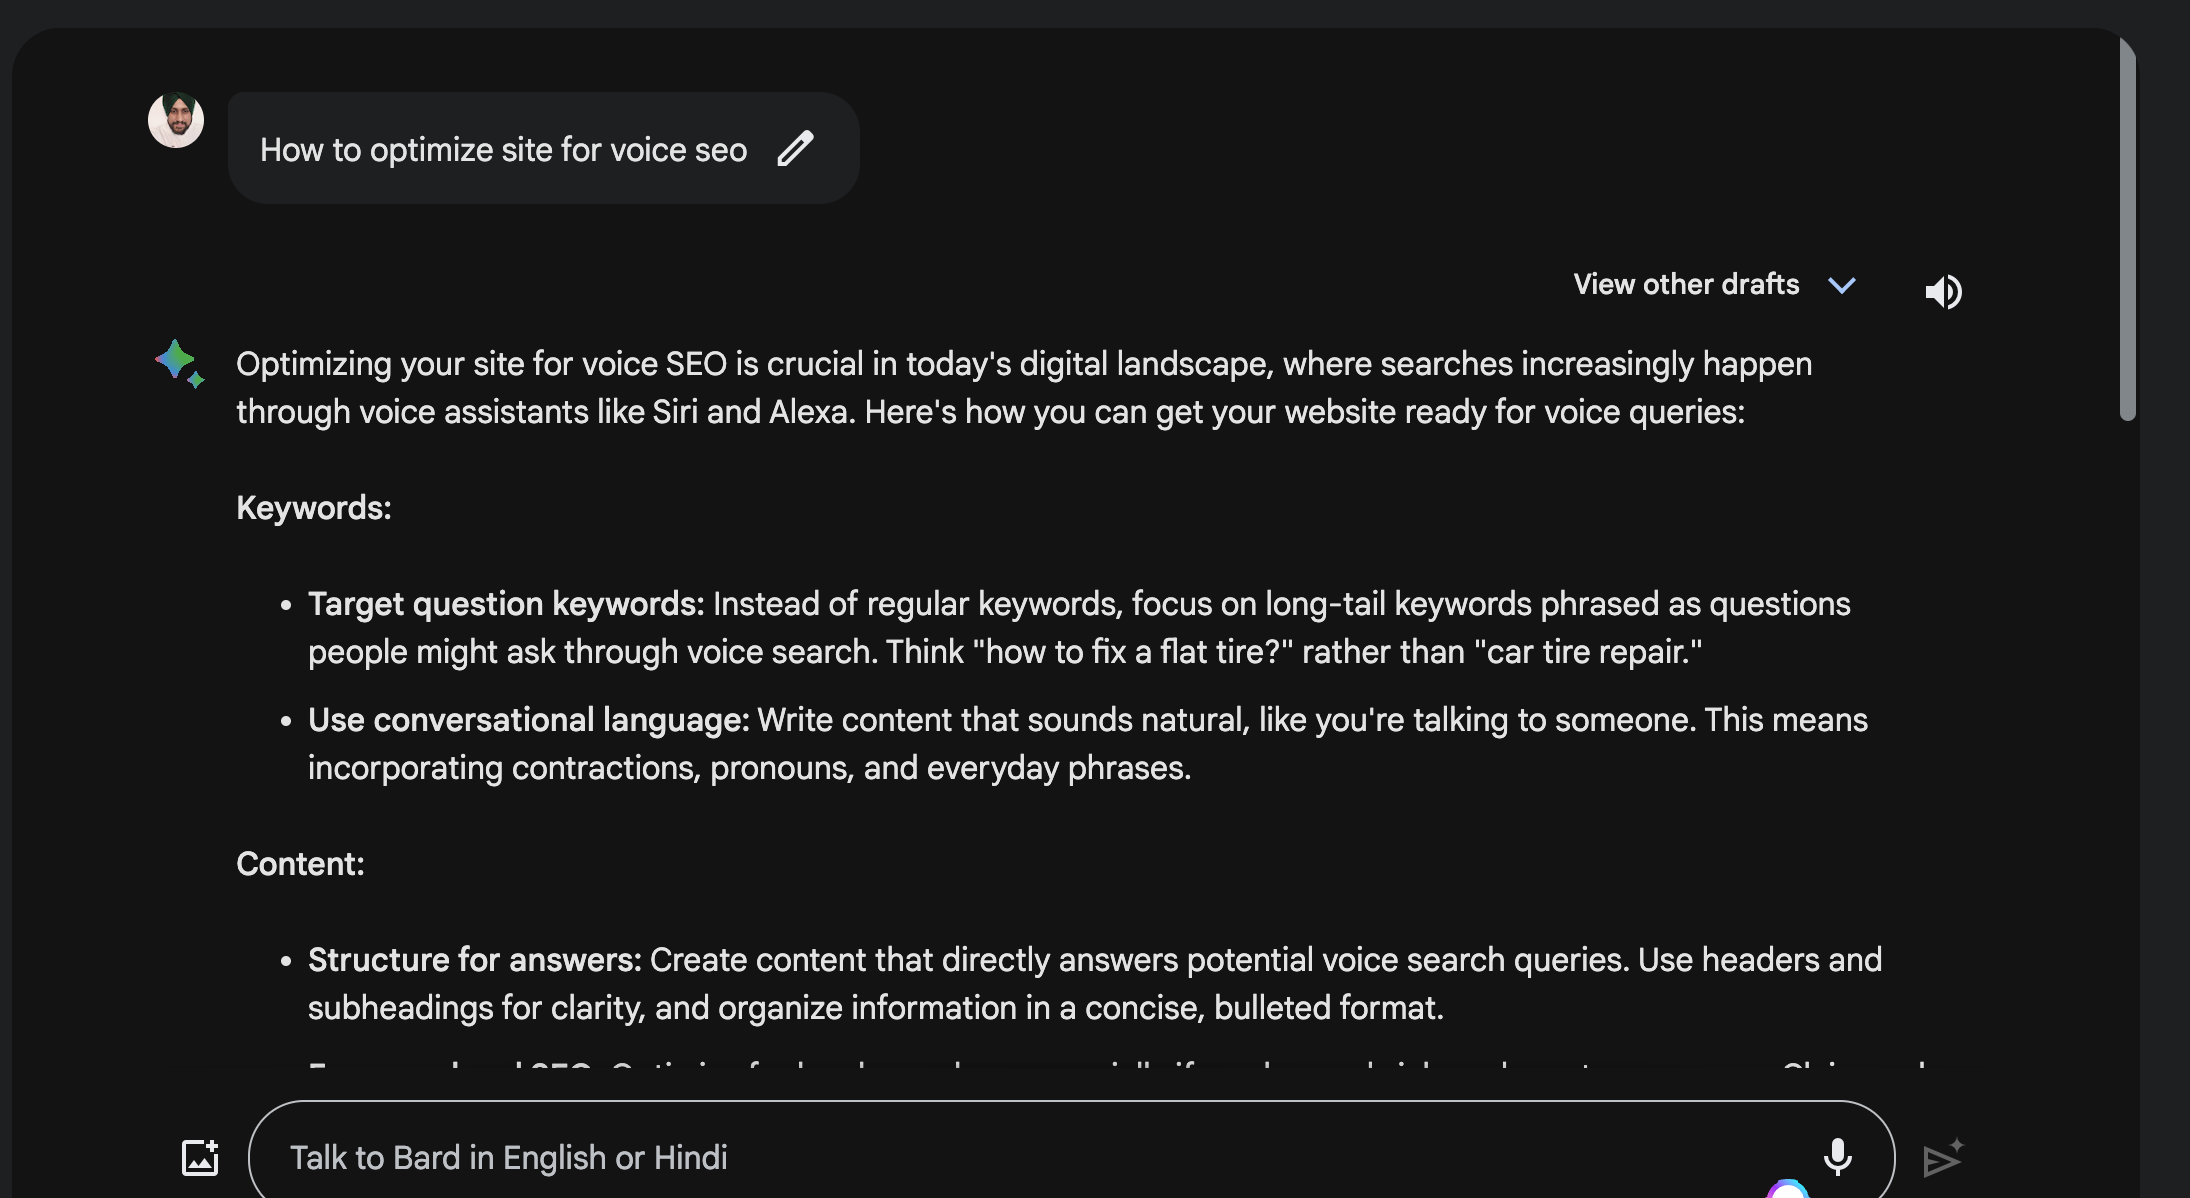Click the vertical scrollbar thumb

pyautogui.click(x=2127, y=230)
